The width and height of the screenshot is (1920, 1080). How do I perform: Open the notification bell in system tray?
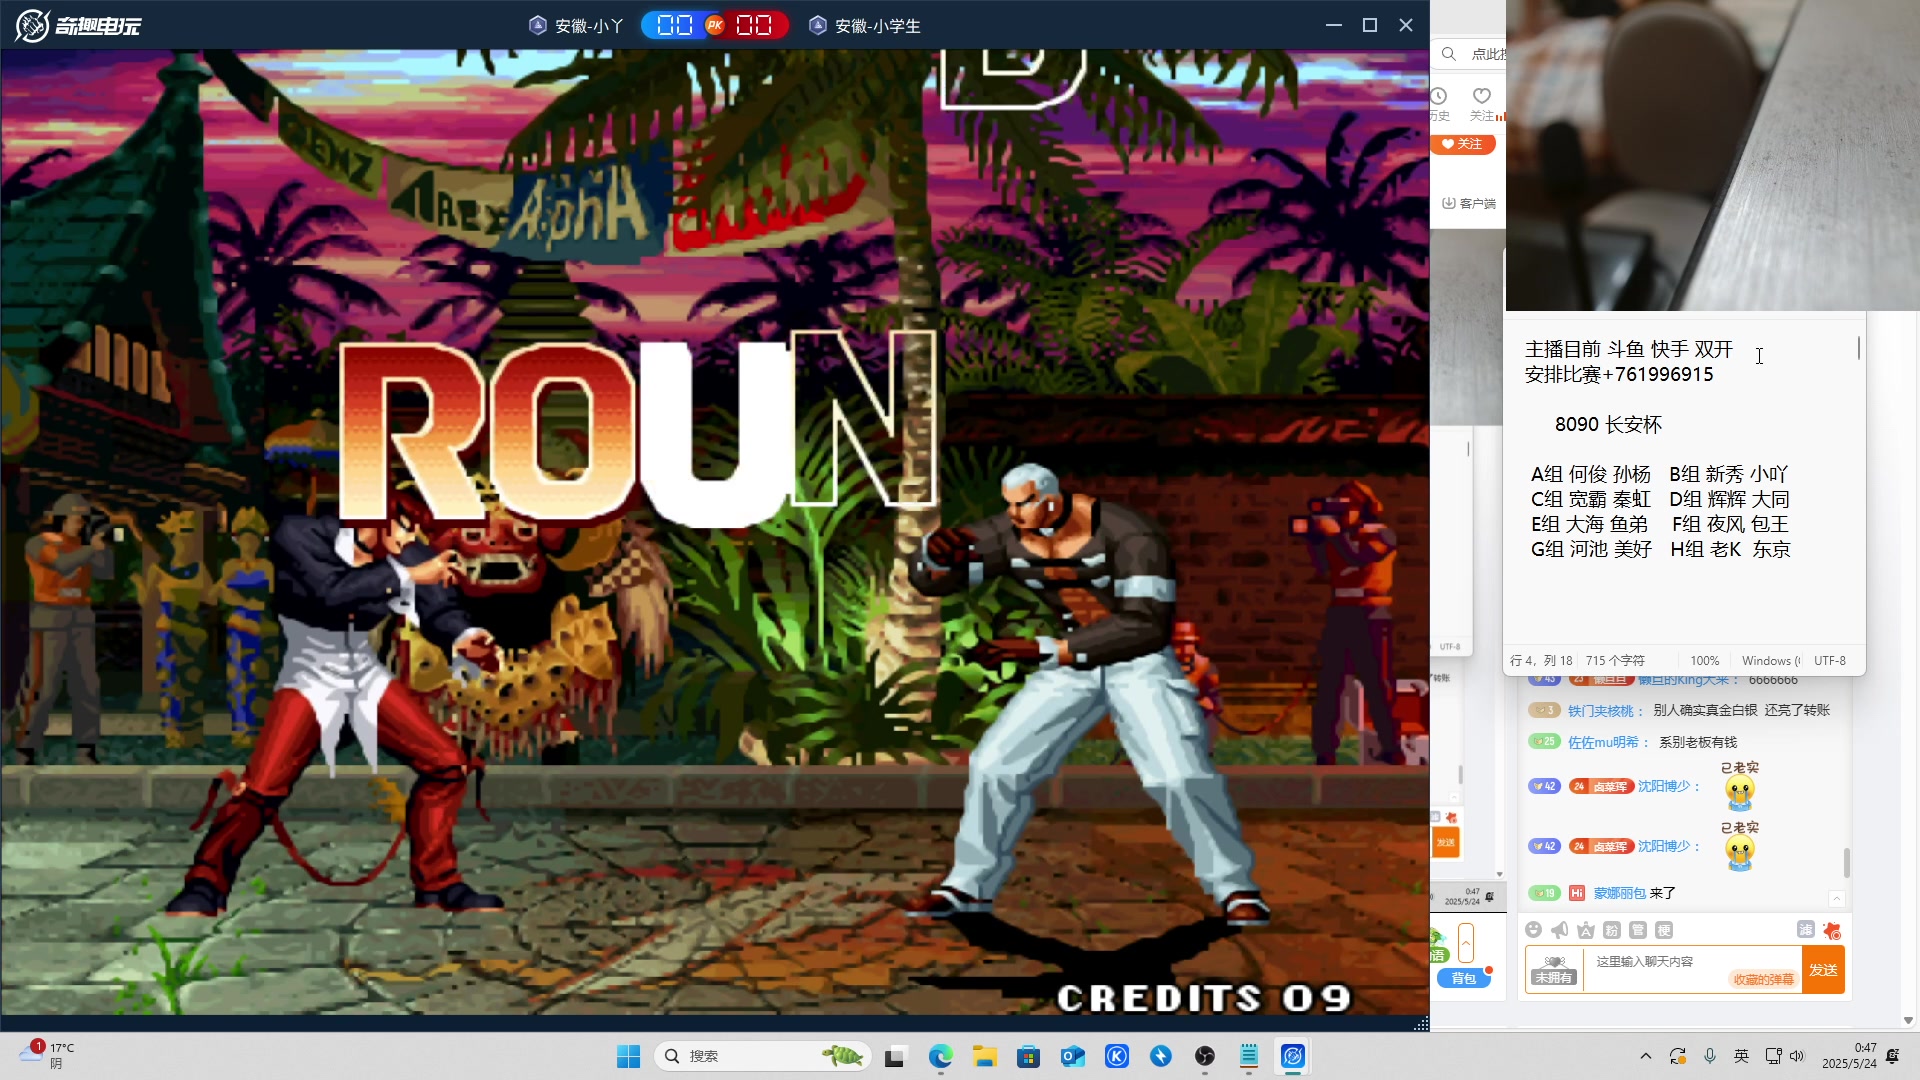pyautogui.click(x=1893, y=1056)
